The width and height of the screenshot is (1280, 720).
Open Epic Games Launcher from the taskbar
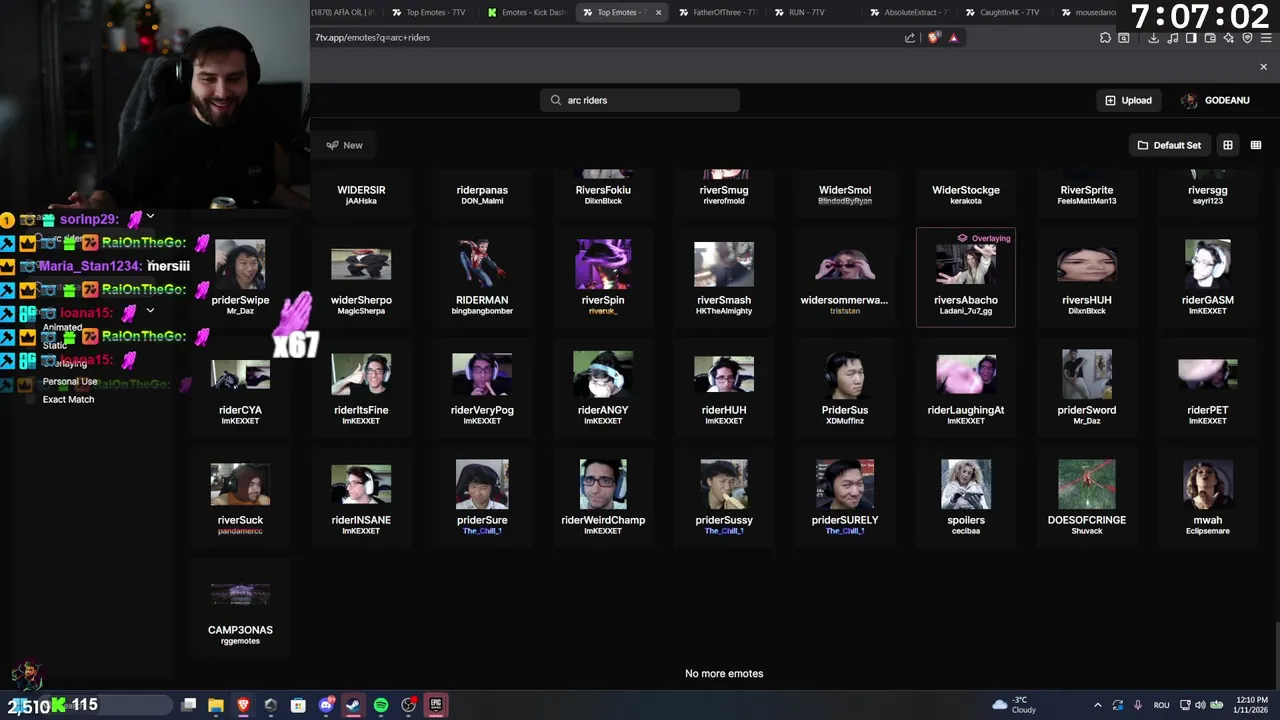point(436,705)
